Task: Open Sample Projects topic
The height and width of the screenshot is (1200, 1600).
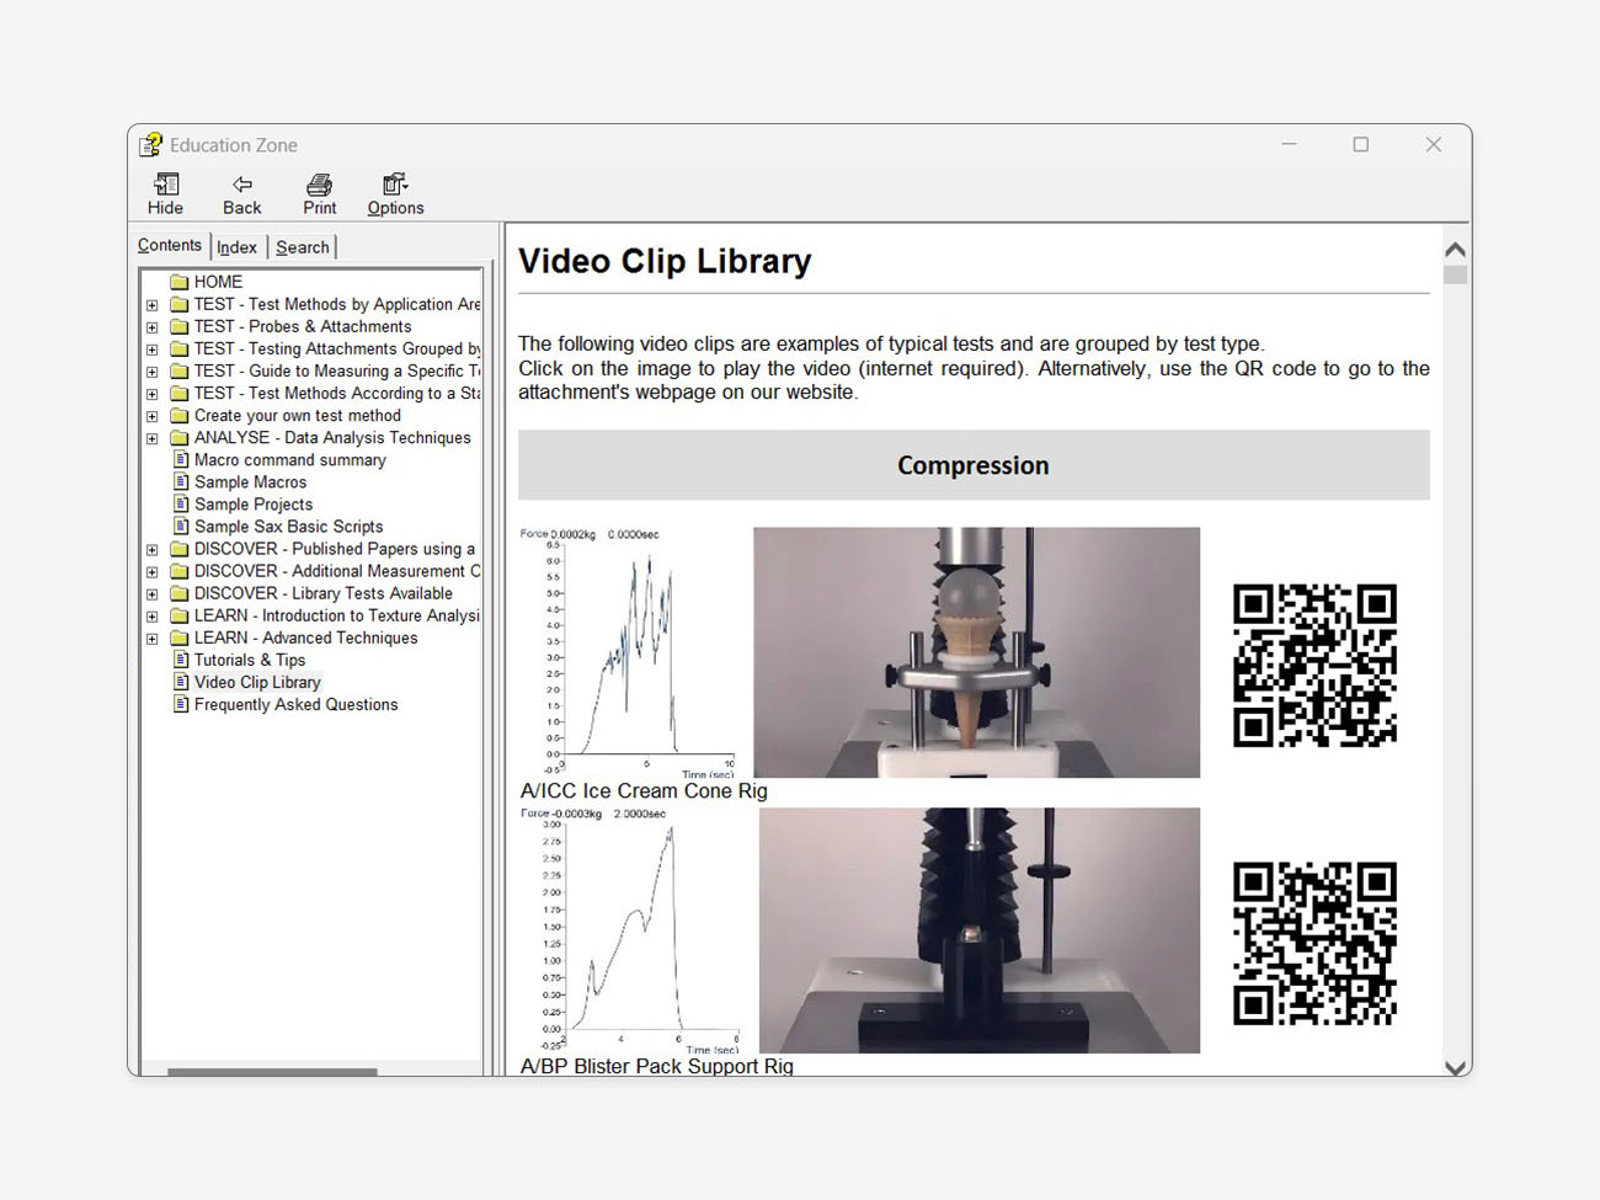Action: tap(253, 504)
